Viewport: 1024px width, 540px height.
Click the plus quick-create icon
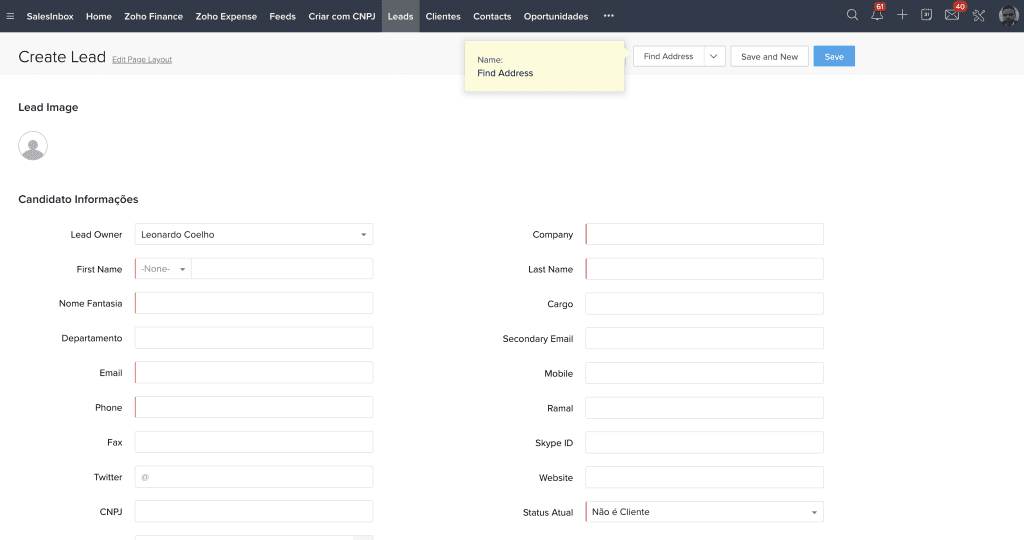pyautogui.click(x=902, y=16)
